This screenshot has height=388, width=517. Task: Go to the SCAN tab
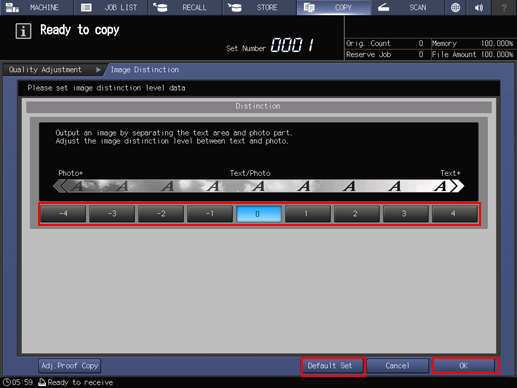pos(408,7)
